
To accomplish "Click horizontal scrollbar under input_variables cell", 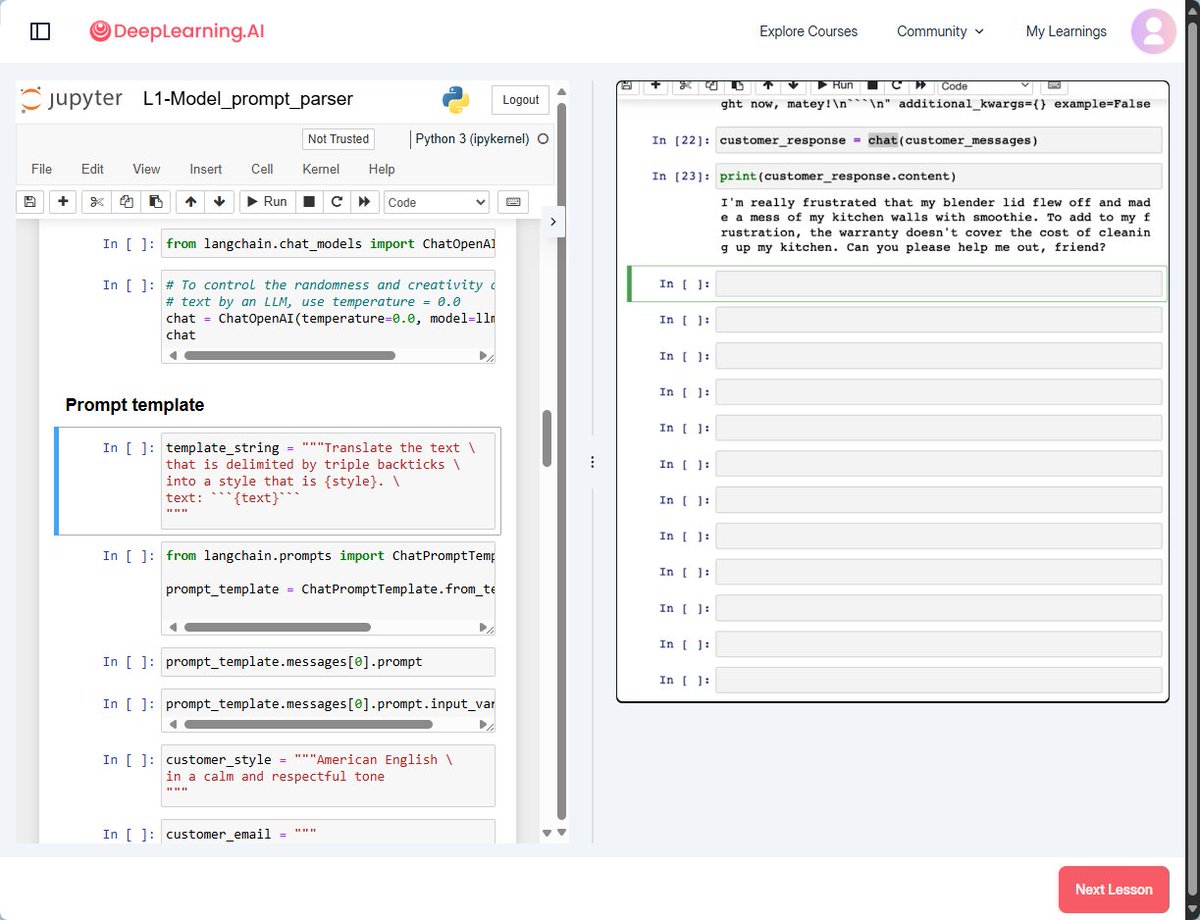I will (308, 723).
